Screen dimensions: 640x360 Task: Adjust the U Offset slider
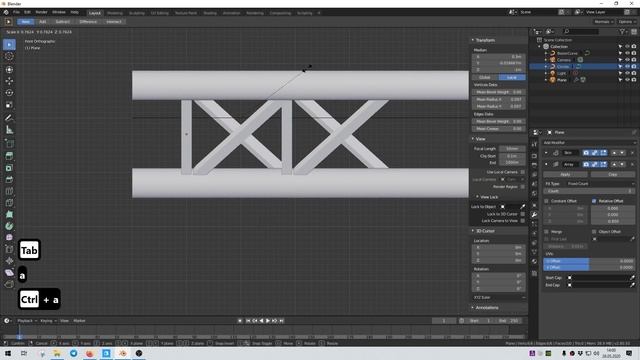[589, 261]
